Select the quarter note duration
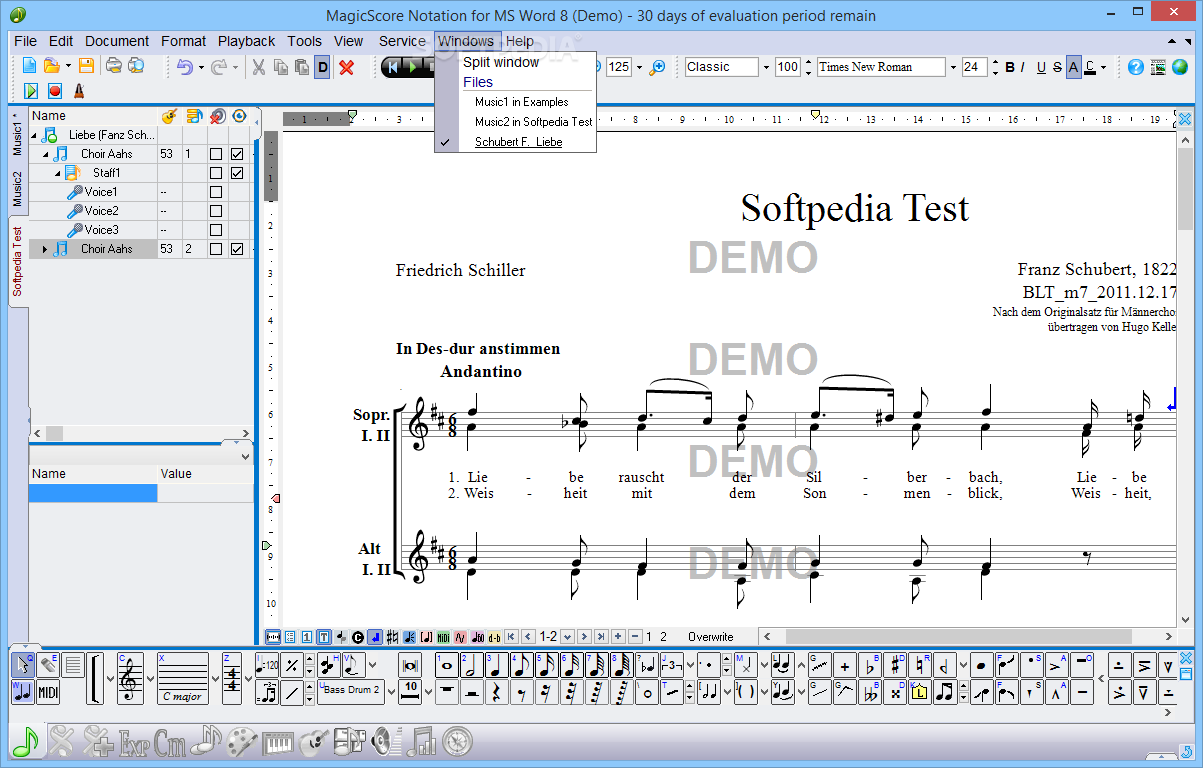Screen dimensions: 1203x768 coord(497,665)
